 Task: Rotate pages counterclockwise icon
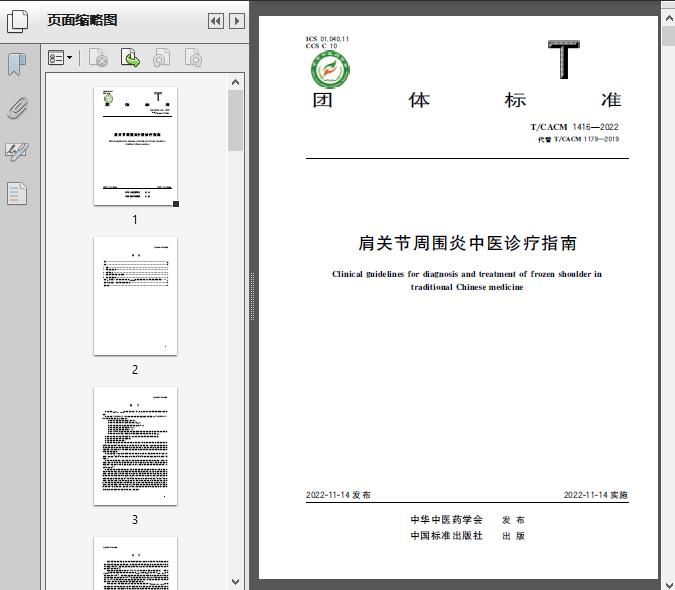161,58
